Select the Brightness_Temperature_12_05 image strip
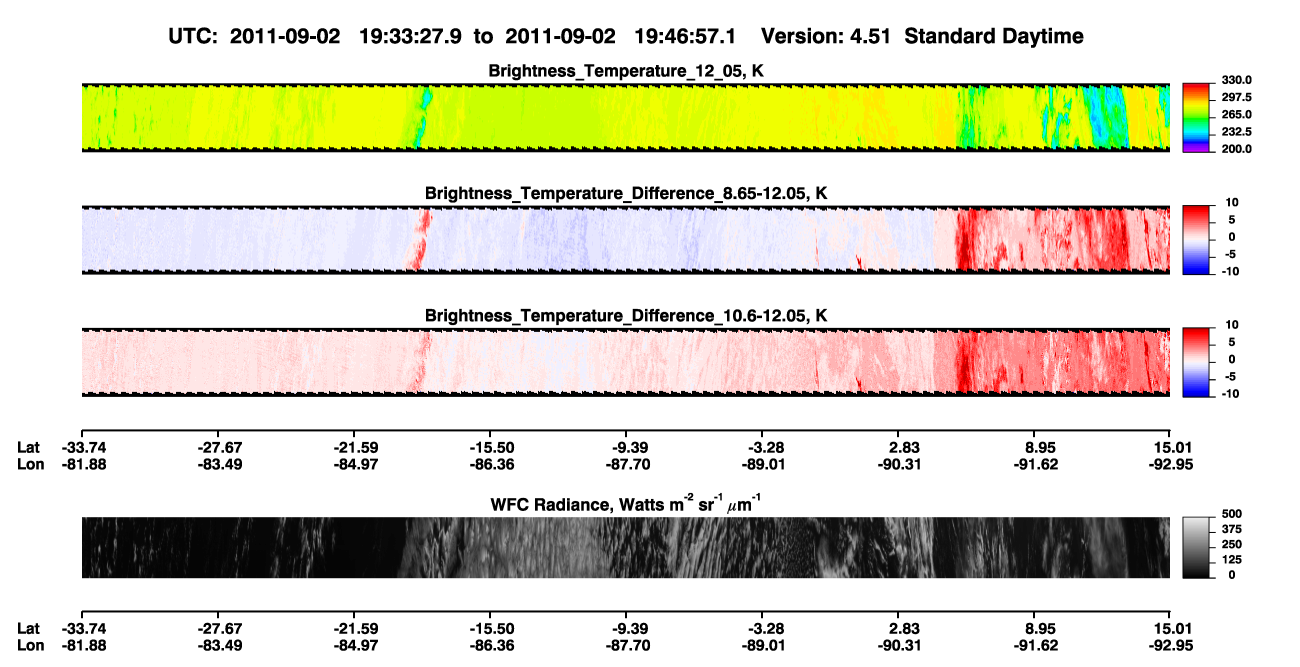This screenshot has height=667, width=1300. [x=625, y=117]
